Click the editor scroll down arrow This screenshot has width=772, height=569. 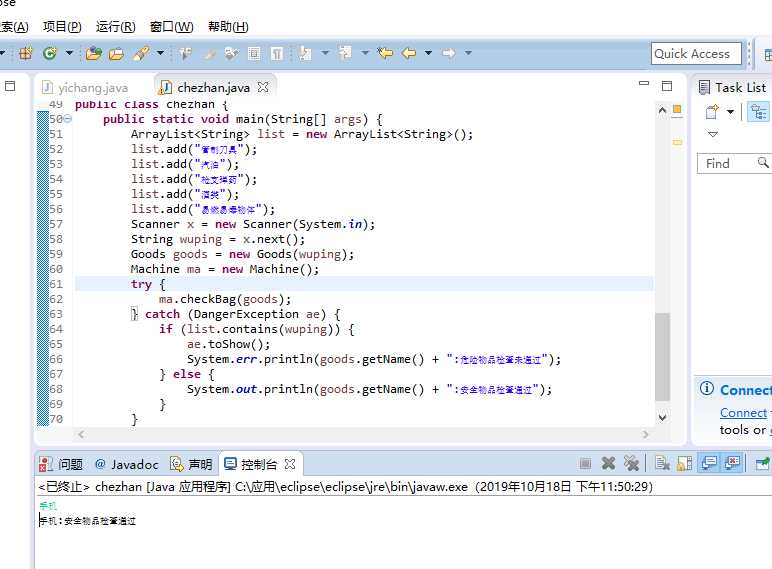click(x=663, y=417)
